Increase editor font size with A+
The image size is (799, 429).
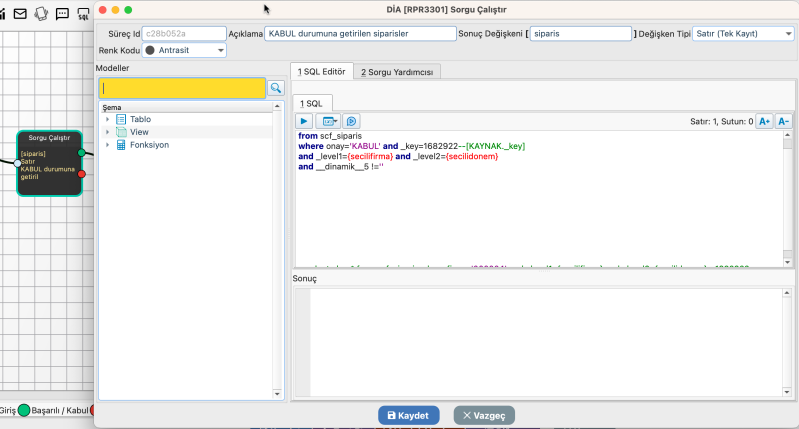pos(764,121)
